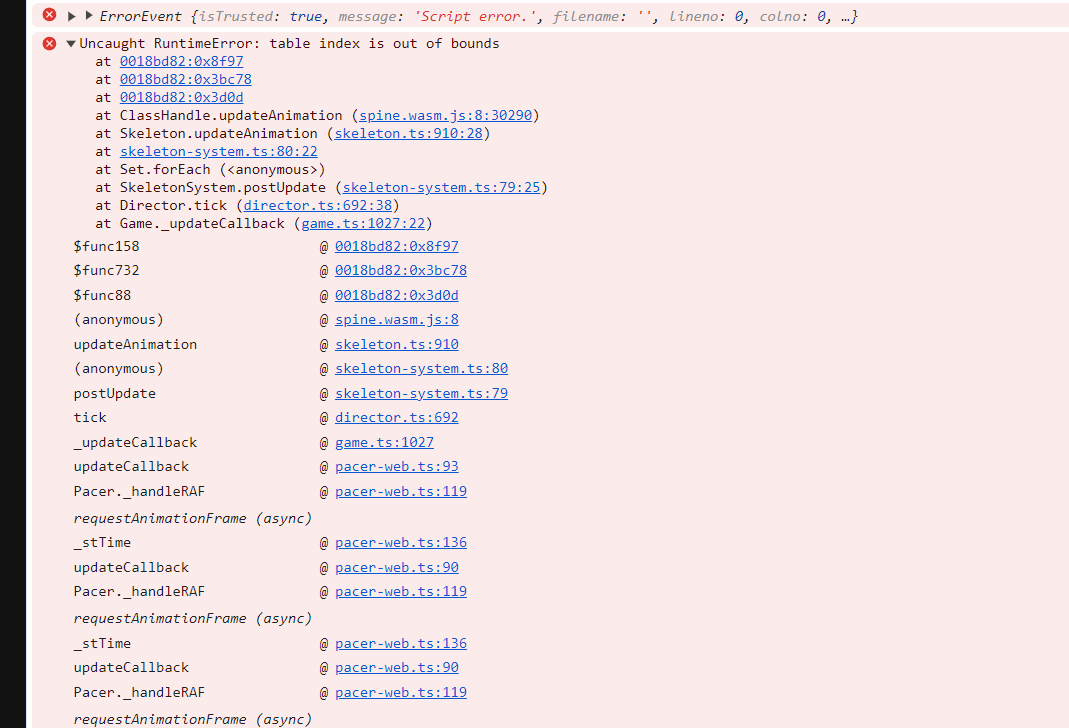Screen dimensions: 1069x728
Task: Open 0018bd82:0x3bc78 link in the 'at' stack lines
Action: click(185, 79)
